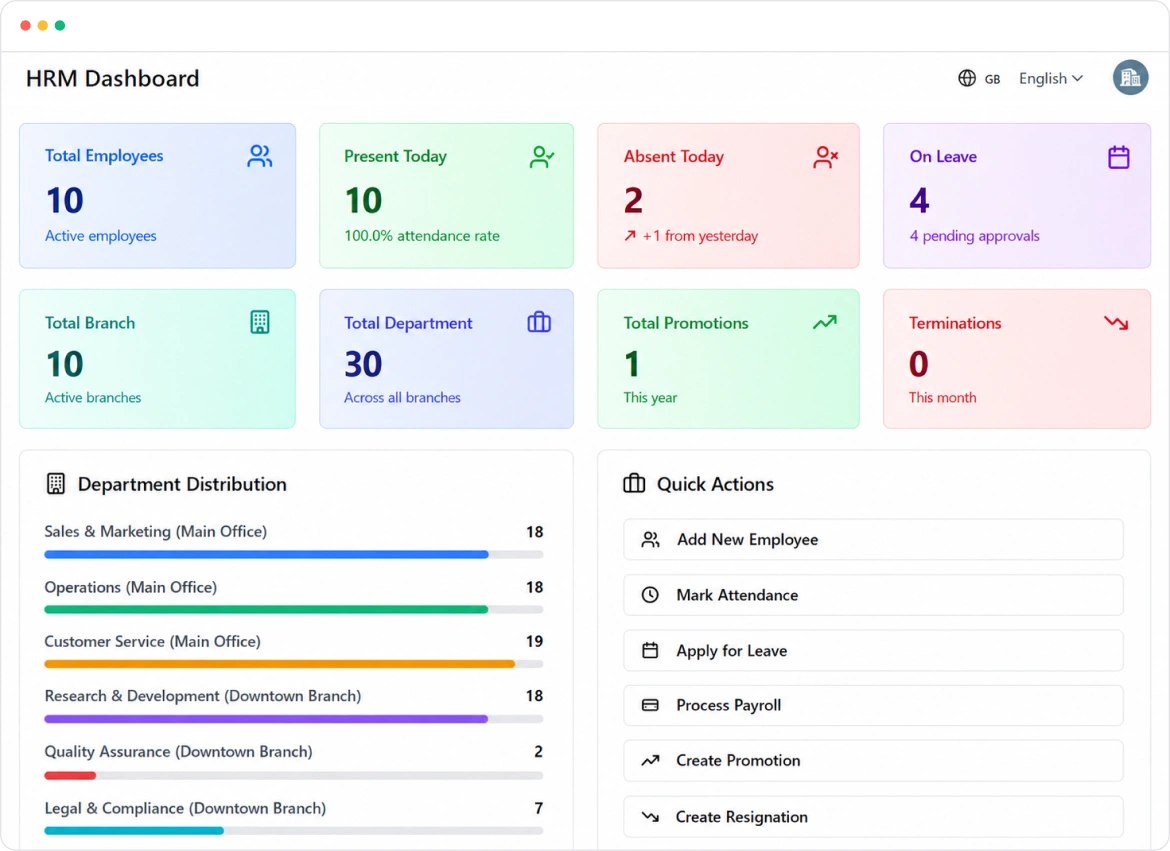Viewport: 1170px width, 851px height.
Task: Click the arrow-up icon in Create Promotion
Action: click(651, 761)
